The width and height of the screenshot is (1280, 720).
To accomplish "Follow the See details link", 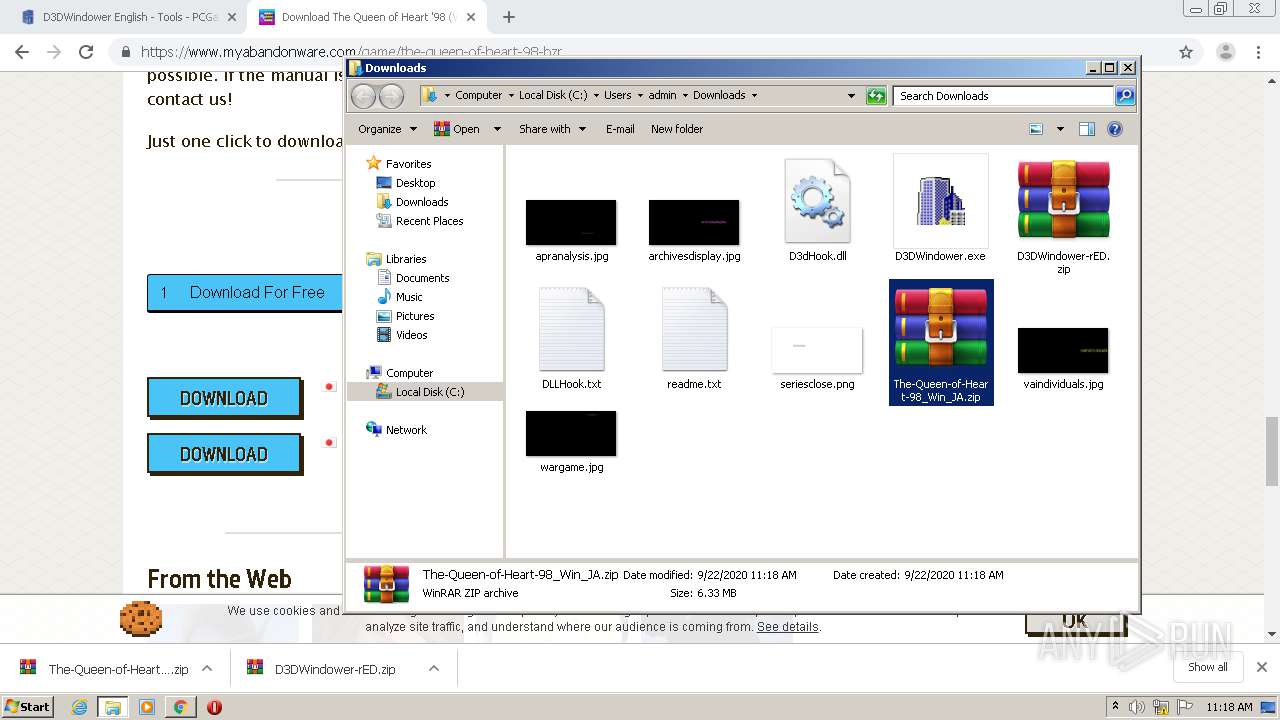I will [788, 627].
